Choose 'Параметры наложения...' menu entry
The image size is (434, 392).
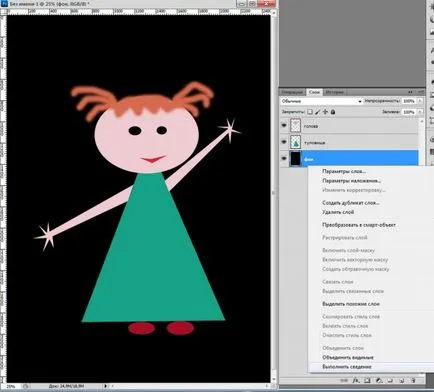point(351,181)
